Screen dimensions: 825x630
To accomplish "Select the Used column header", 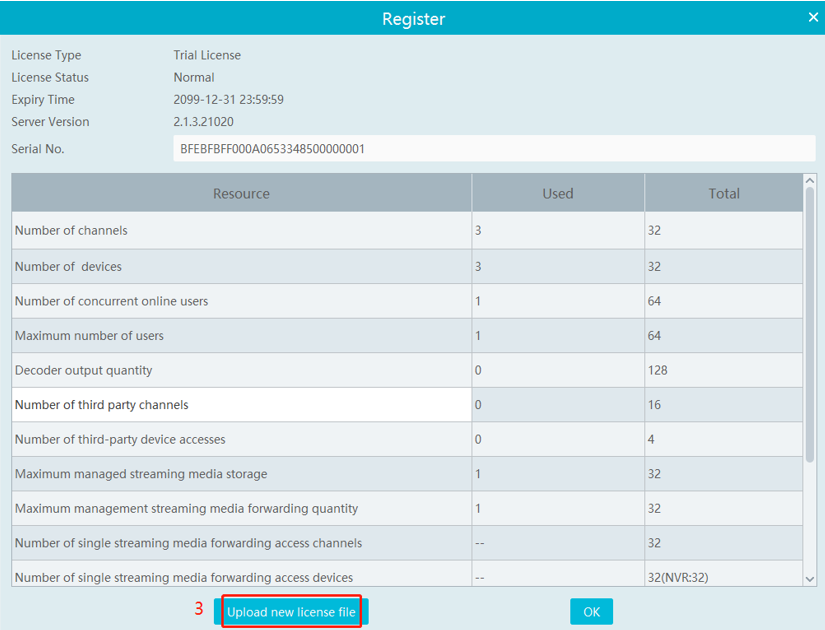I will click(557, 194).
